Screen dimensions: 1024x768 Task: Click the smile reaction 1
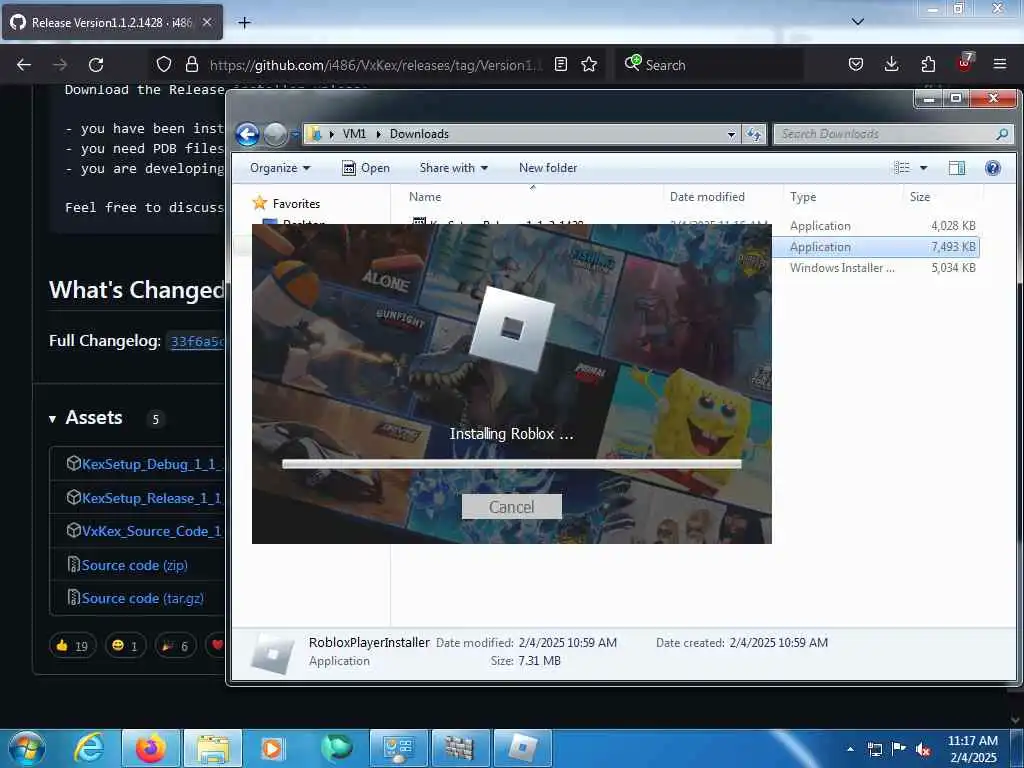(125, 646)
